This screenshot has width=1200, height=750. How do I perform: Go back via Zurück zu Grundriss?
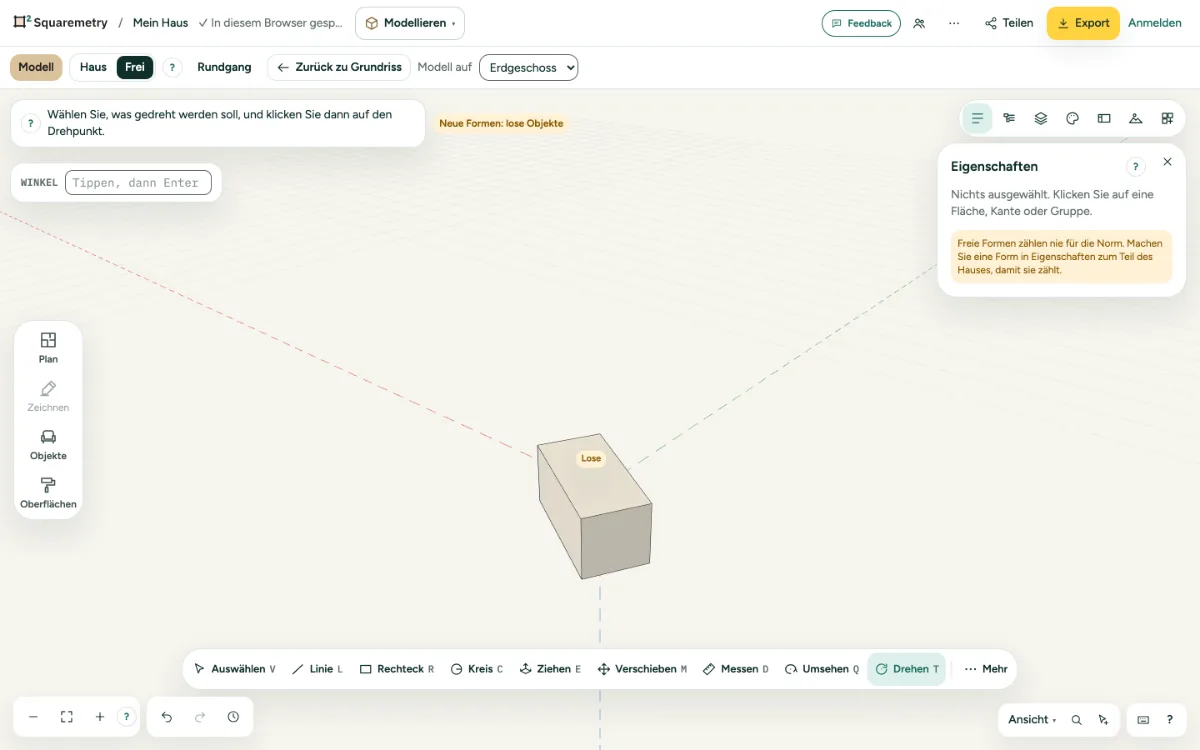tap(339, 67)
